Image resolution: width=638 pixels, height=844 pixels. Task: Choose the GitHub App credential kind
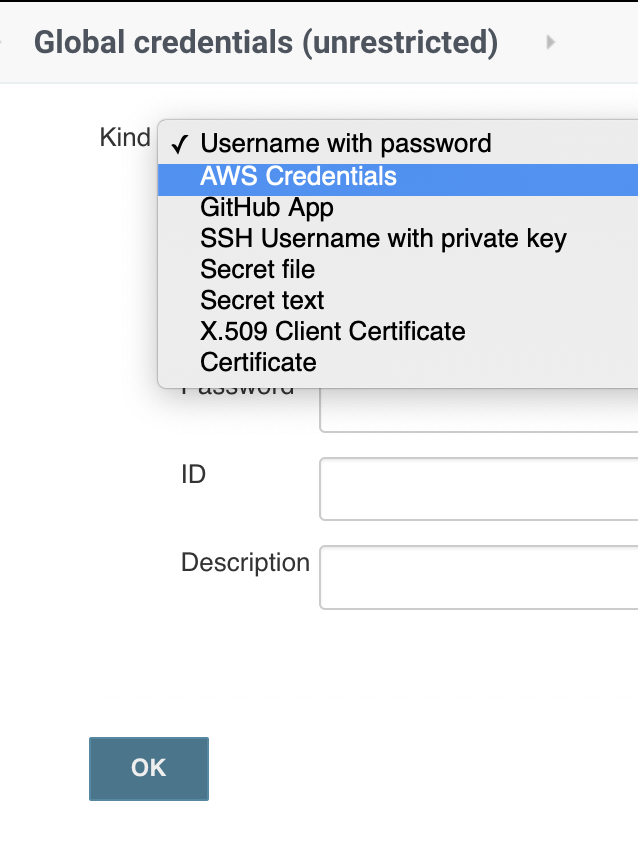(x=267, y=208)
